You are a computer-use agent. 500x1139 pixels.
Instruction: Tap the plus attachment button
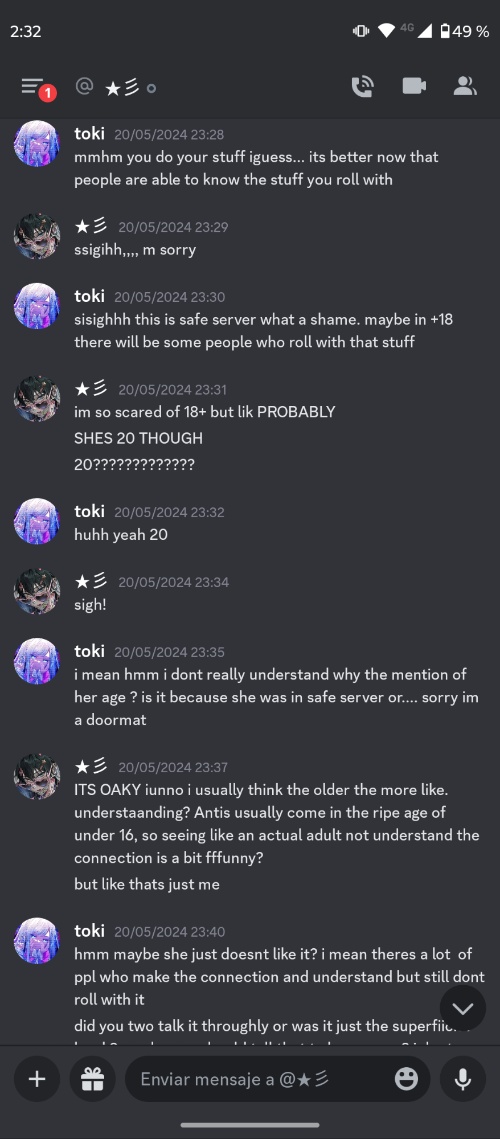(x=36, y=1079)
